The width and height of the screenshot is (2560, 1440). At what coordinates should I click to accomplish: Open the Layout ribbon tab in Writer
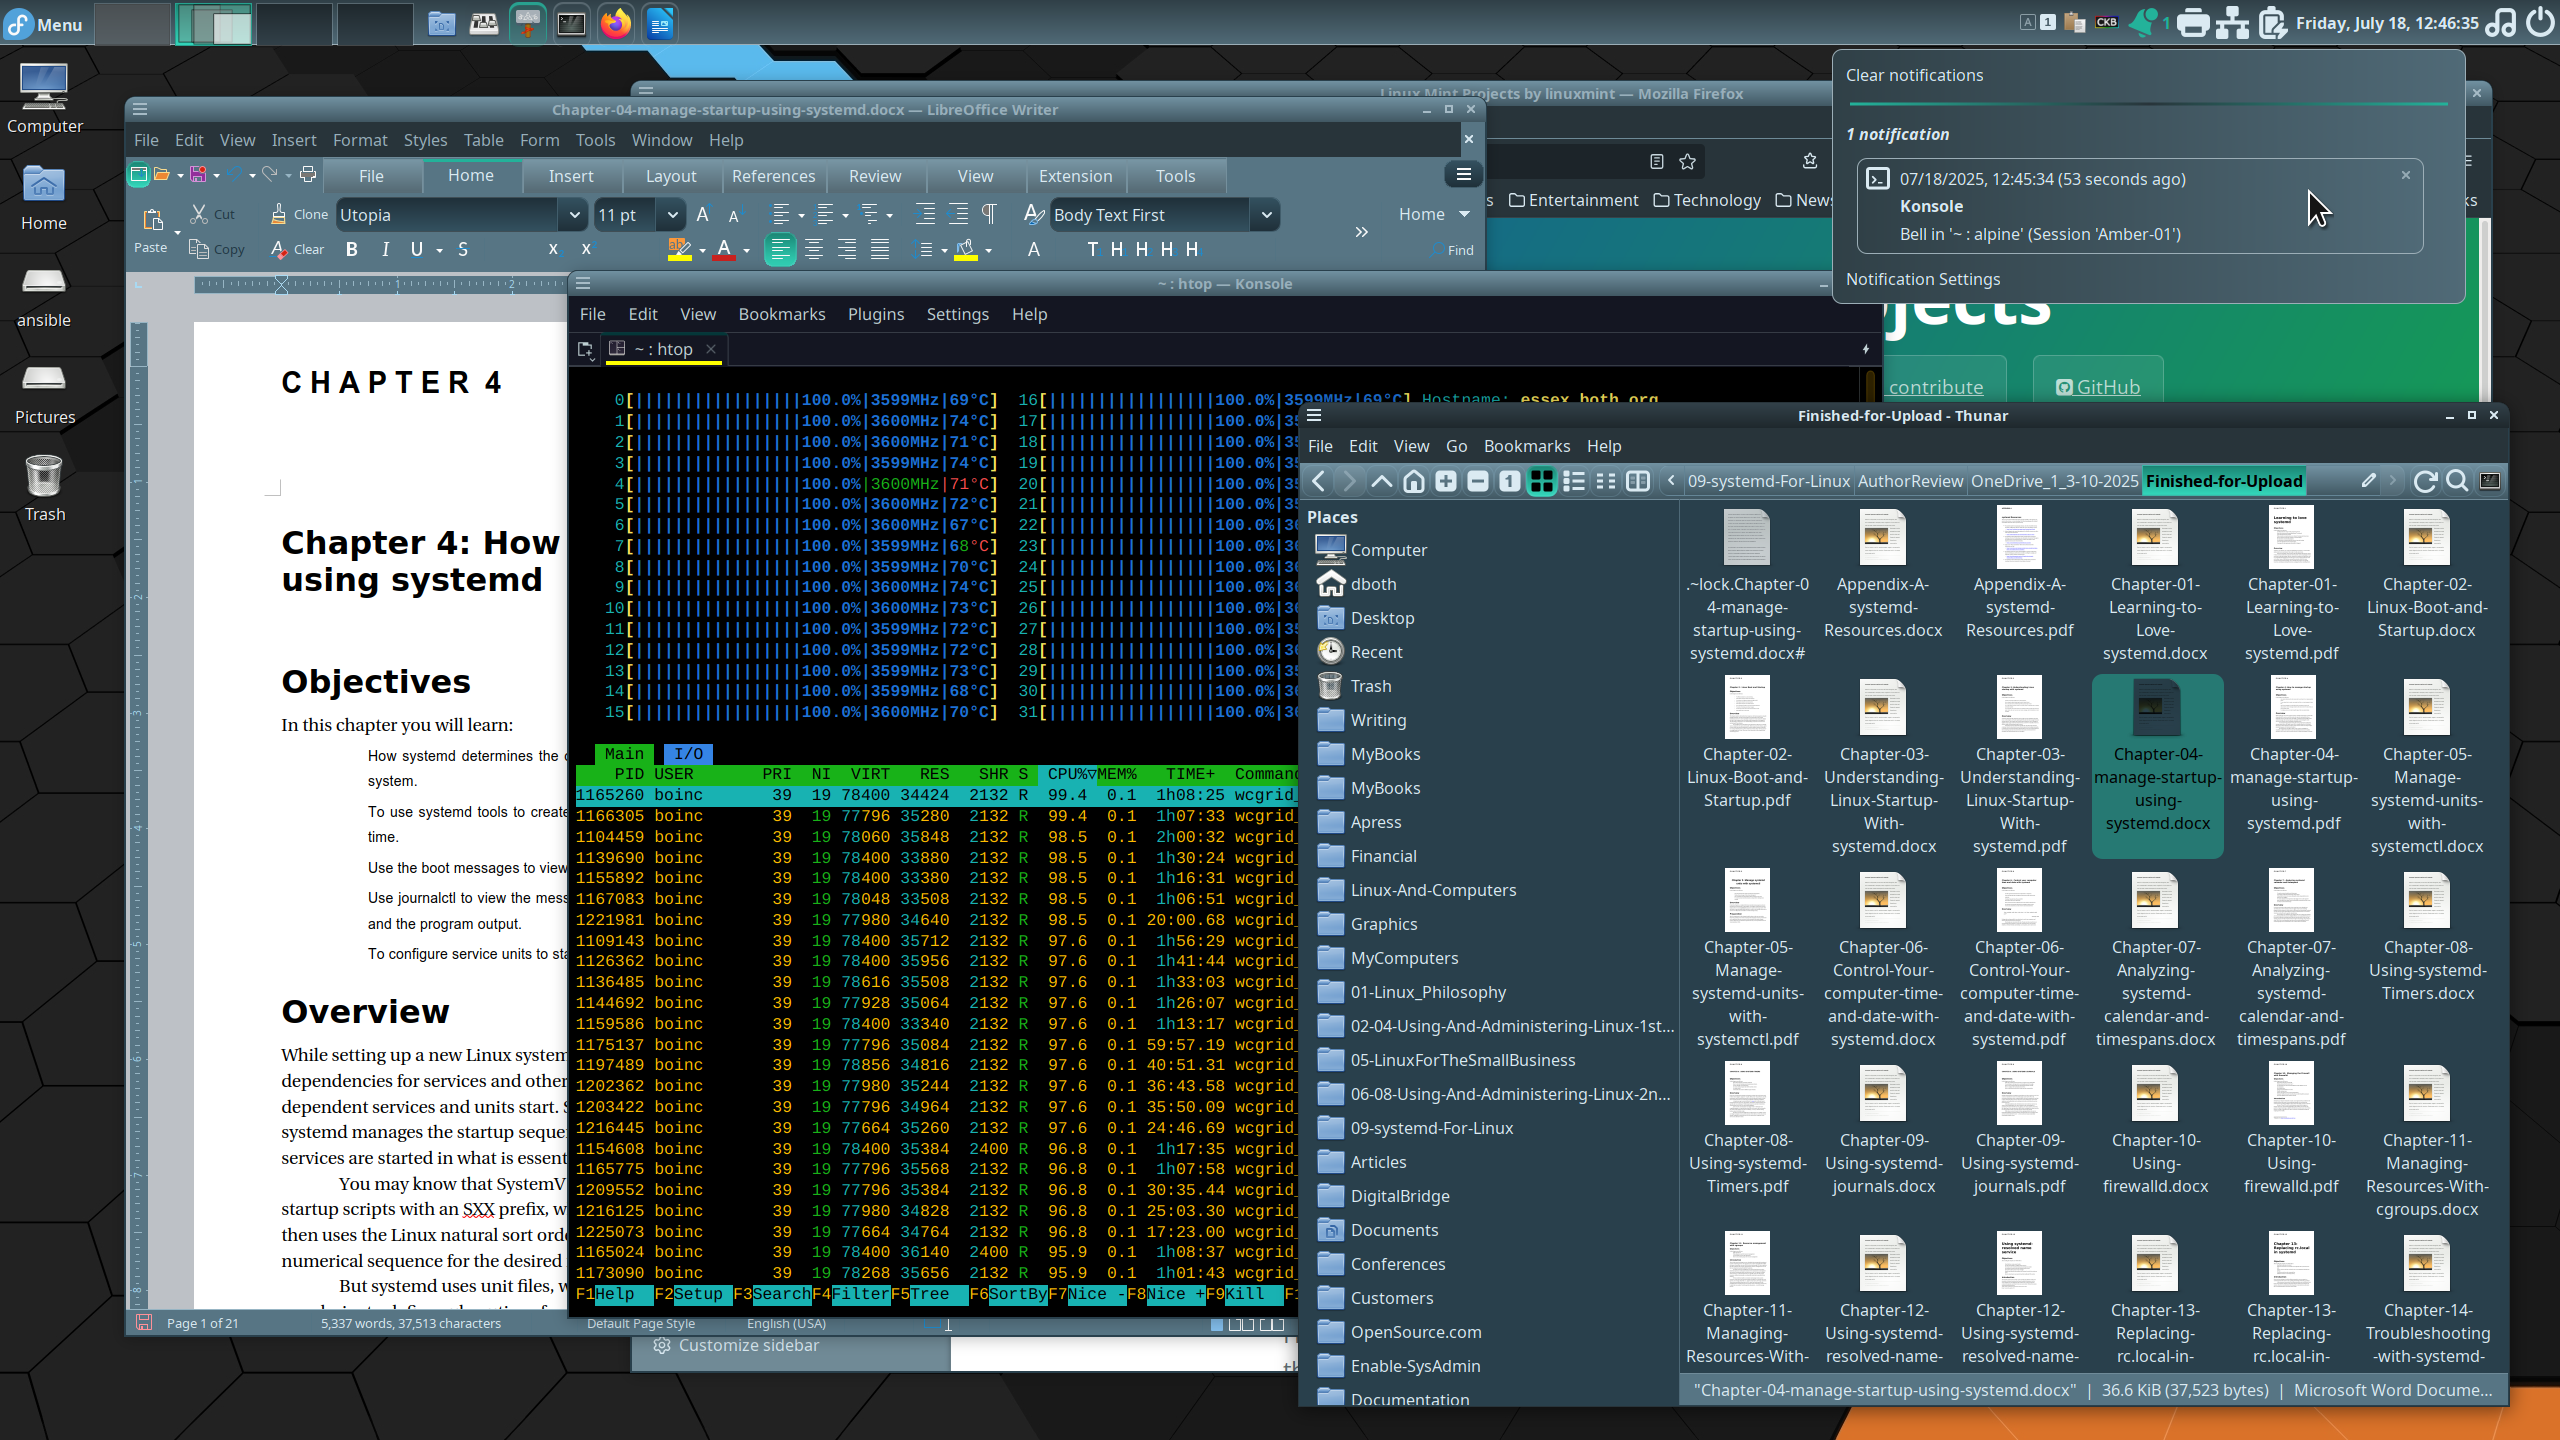671,176
